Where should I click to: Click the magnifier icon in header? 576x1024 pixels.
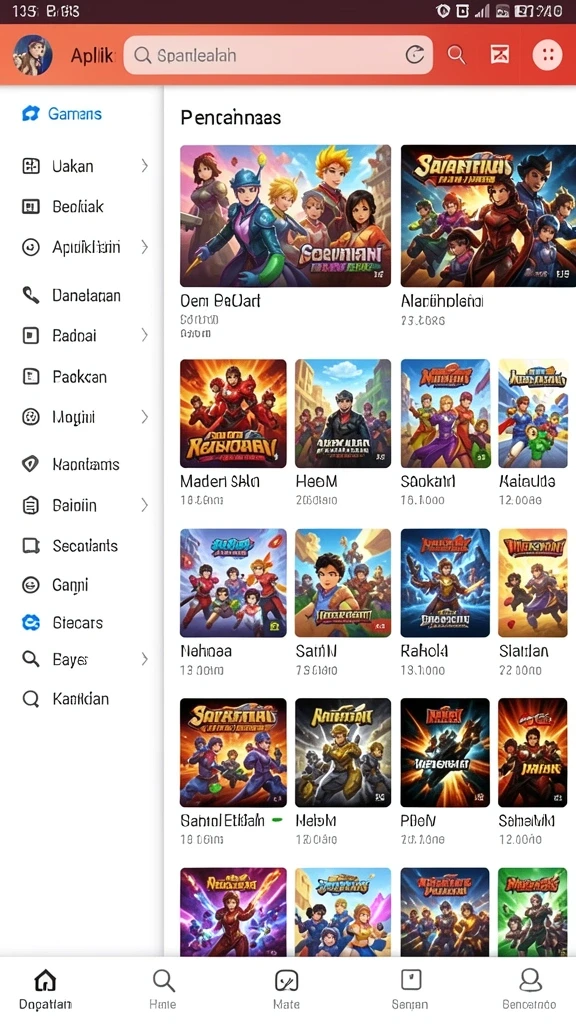point(456,55)
